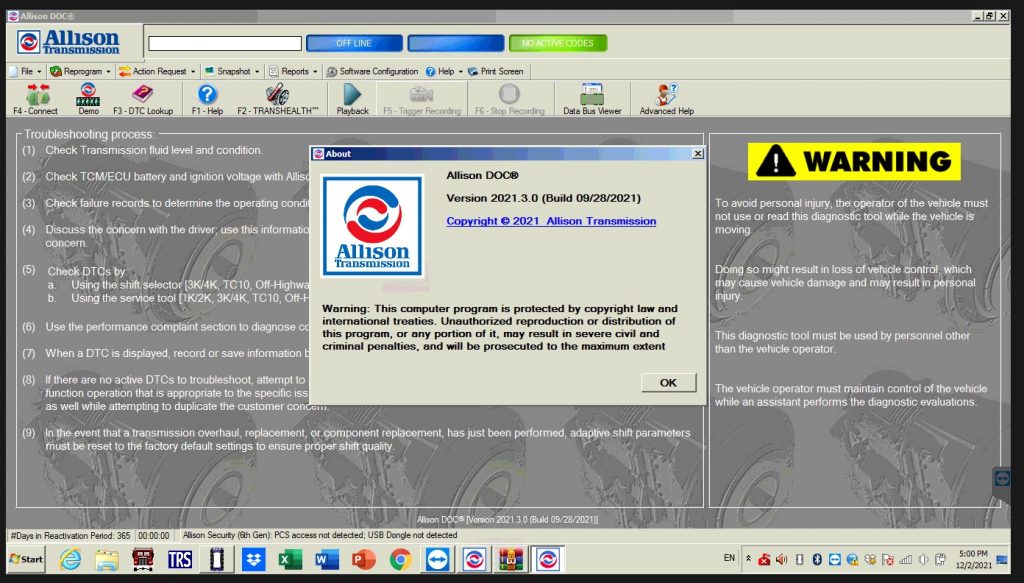Open Demo mode from the toolbar

coord(86,98)
